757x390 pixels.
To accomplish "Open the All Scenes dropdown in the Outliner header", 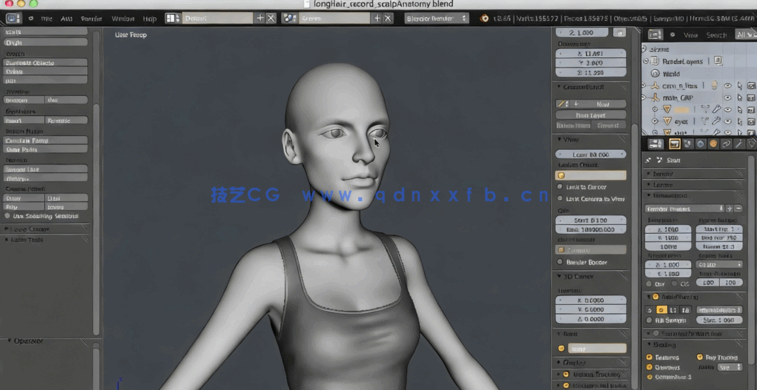I will click(x=746, y=35).
